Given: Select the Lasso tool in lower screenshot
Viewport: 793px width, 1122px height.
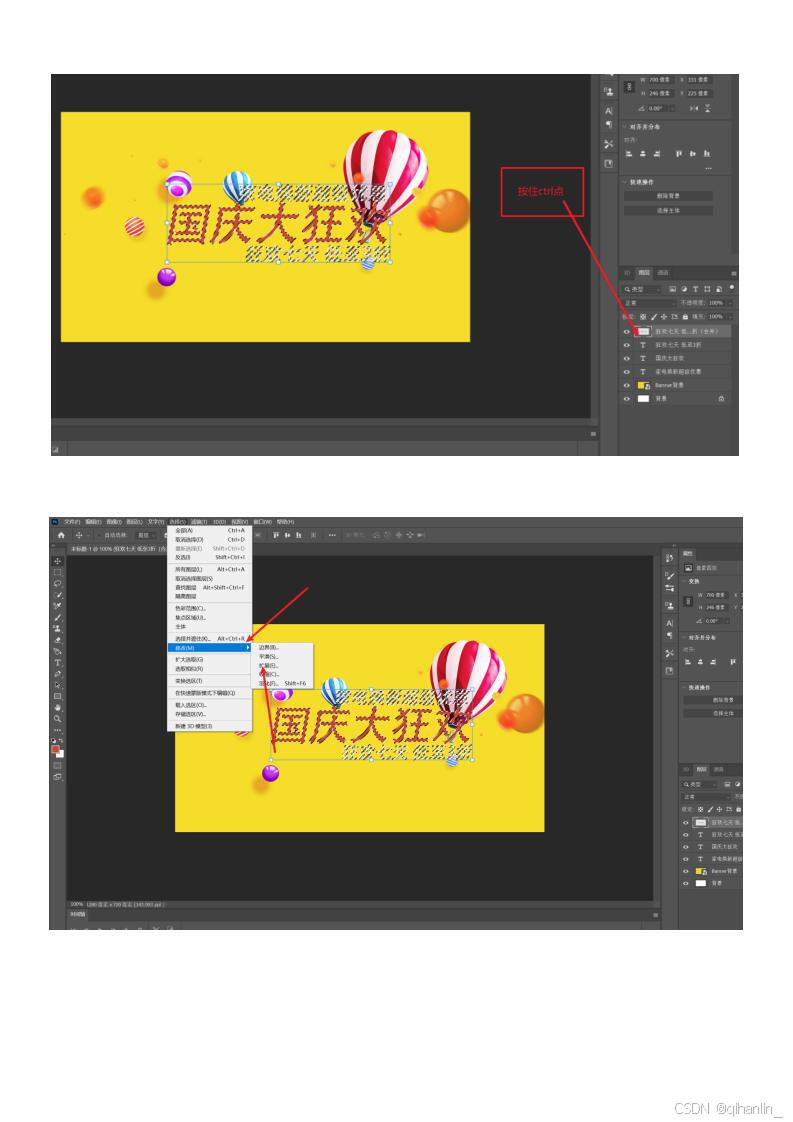Looking at the screenshot, I should (57, 583).
